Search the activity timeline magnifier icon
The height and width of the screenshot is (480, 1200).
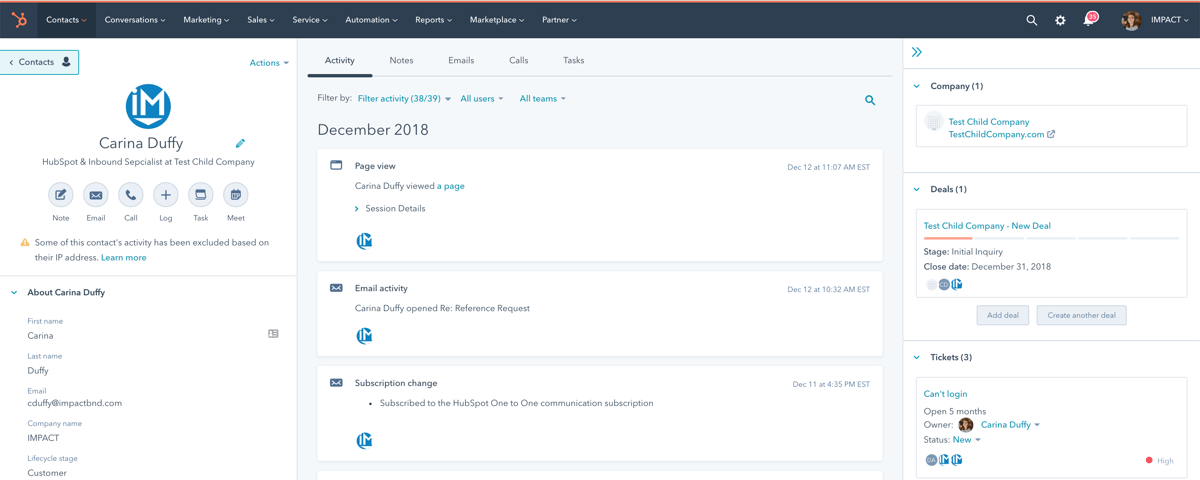coord(870,100)
